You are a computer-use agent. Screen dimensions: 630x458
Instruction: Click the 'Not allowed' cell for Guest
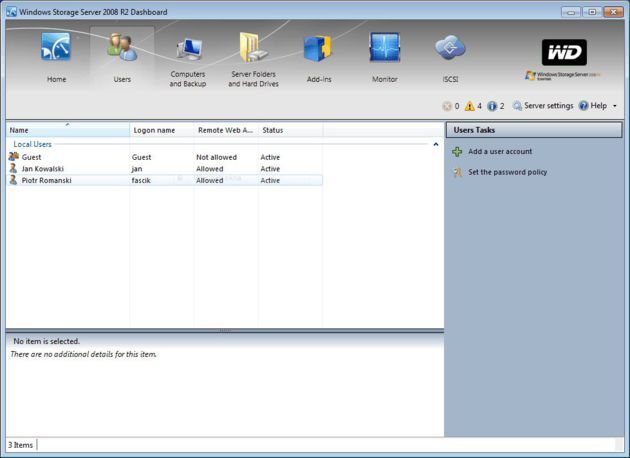216,157
